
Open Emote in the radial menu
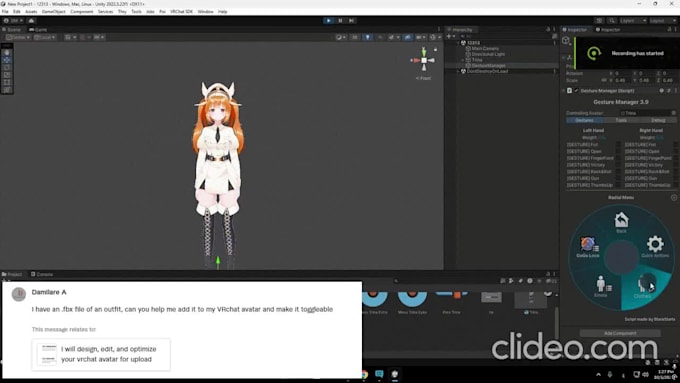(x=601, y=286)
